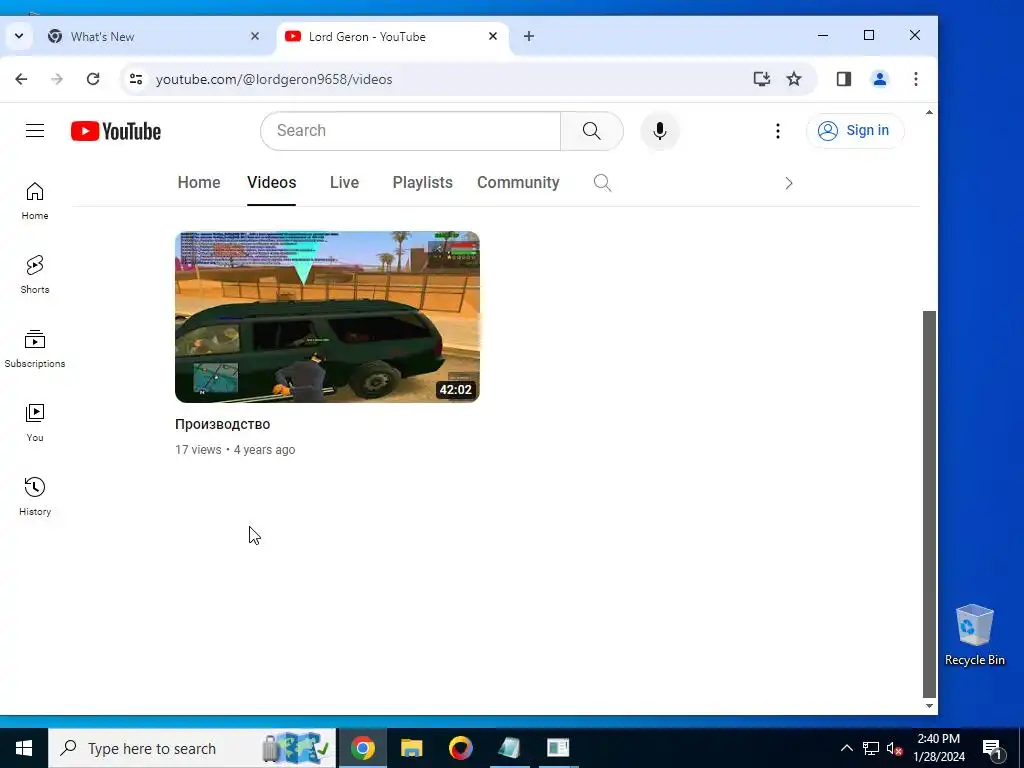Open the channel Live tab
Screen dimensions: 1024x768
pyautogui.click(x=344, y=182)
